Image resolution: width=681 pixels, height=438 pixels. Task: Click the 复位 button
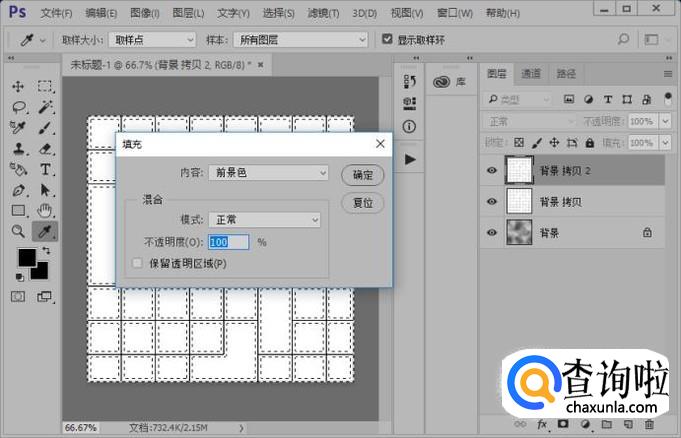363,202
